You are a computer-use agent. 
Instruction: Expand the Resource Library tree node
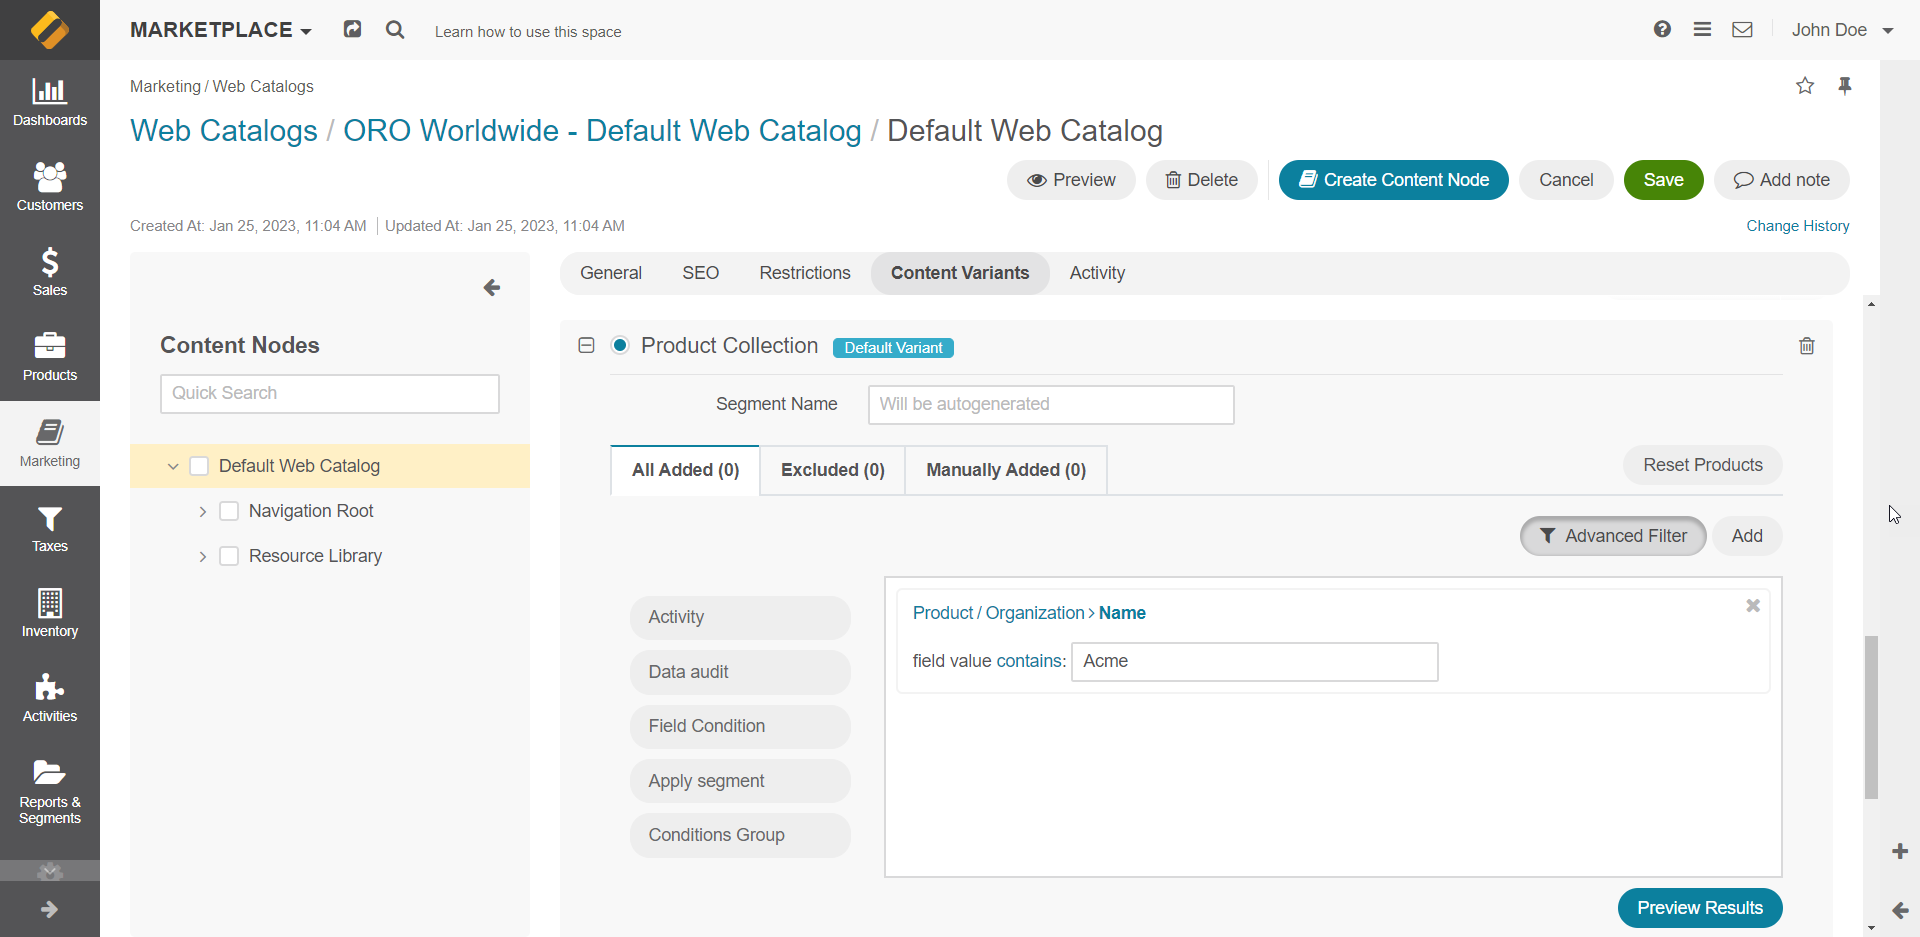203,556
